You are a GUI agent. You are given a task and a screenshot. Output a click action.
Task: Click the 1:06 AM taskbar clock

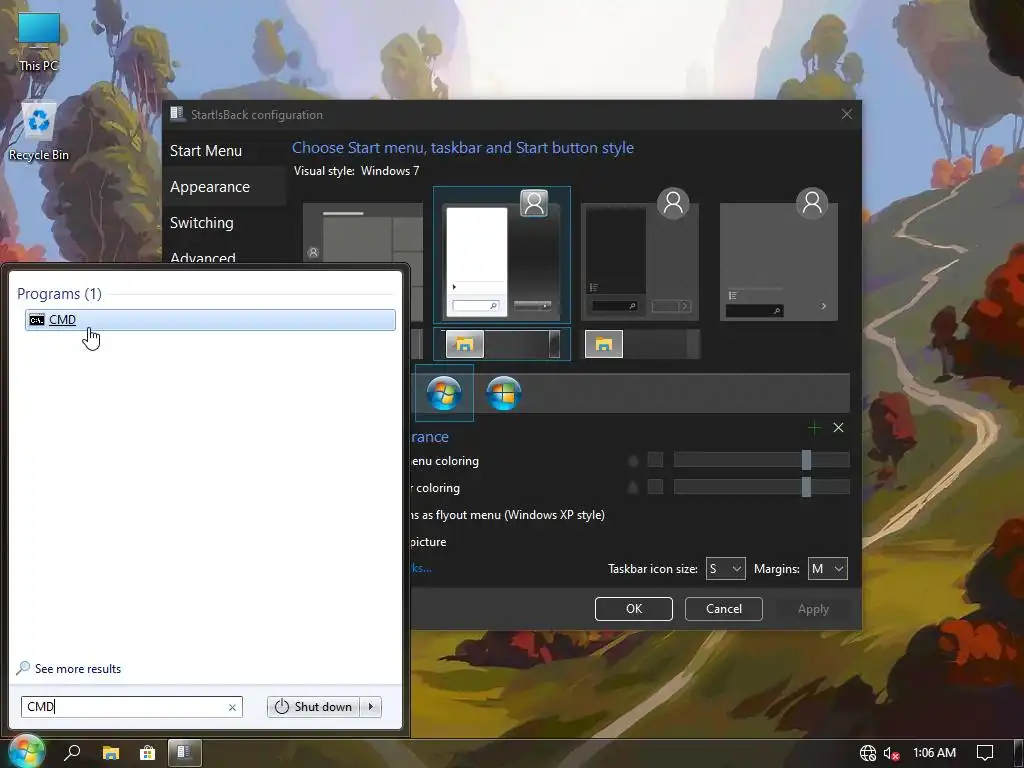point(934,752)
